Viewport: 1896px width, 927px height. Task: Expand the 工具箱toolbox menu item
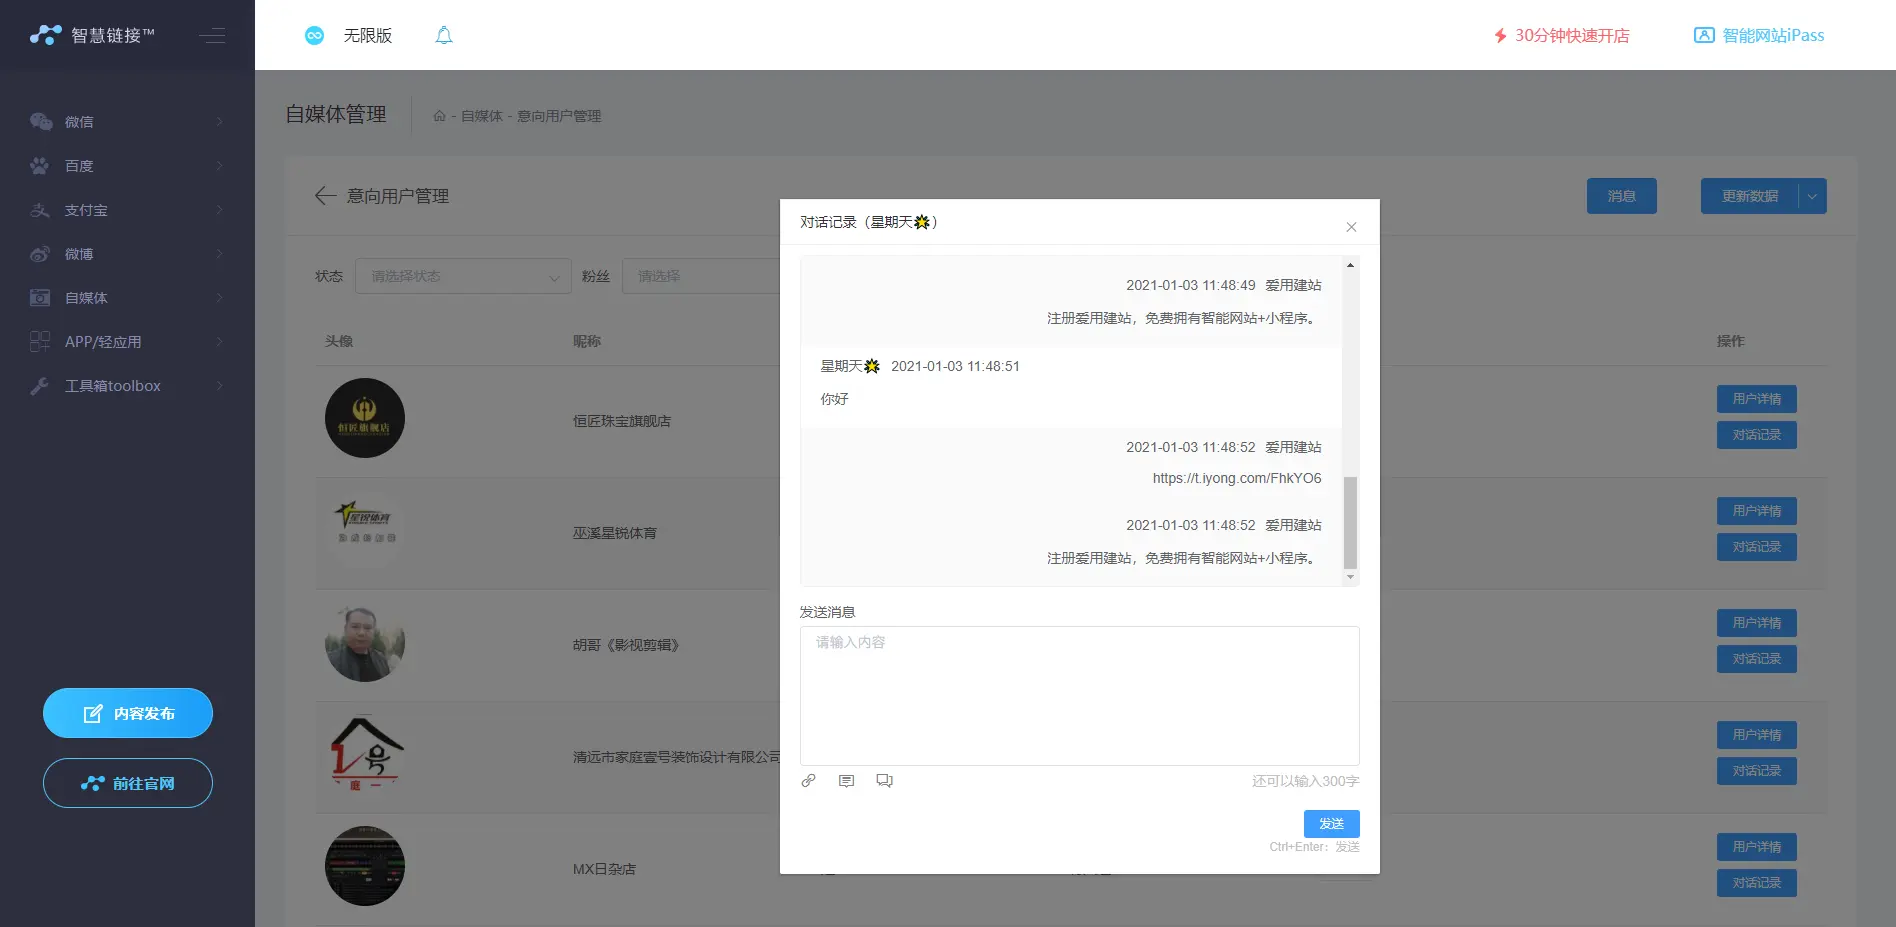[x=127, y=386]
